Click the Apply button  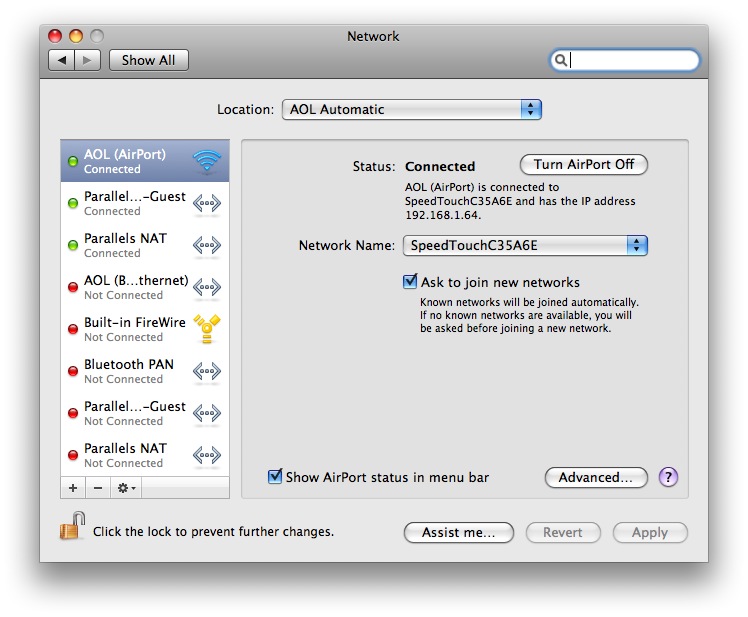tap(650, 532)
